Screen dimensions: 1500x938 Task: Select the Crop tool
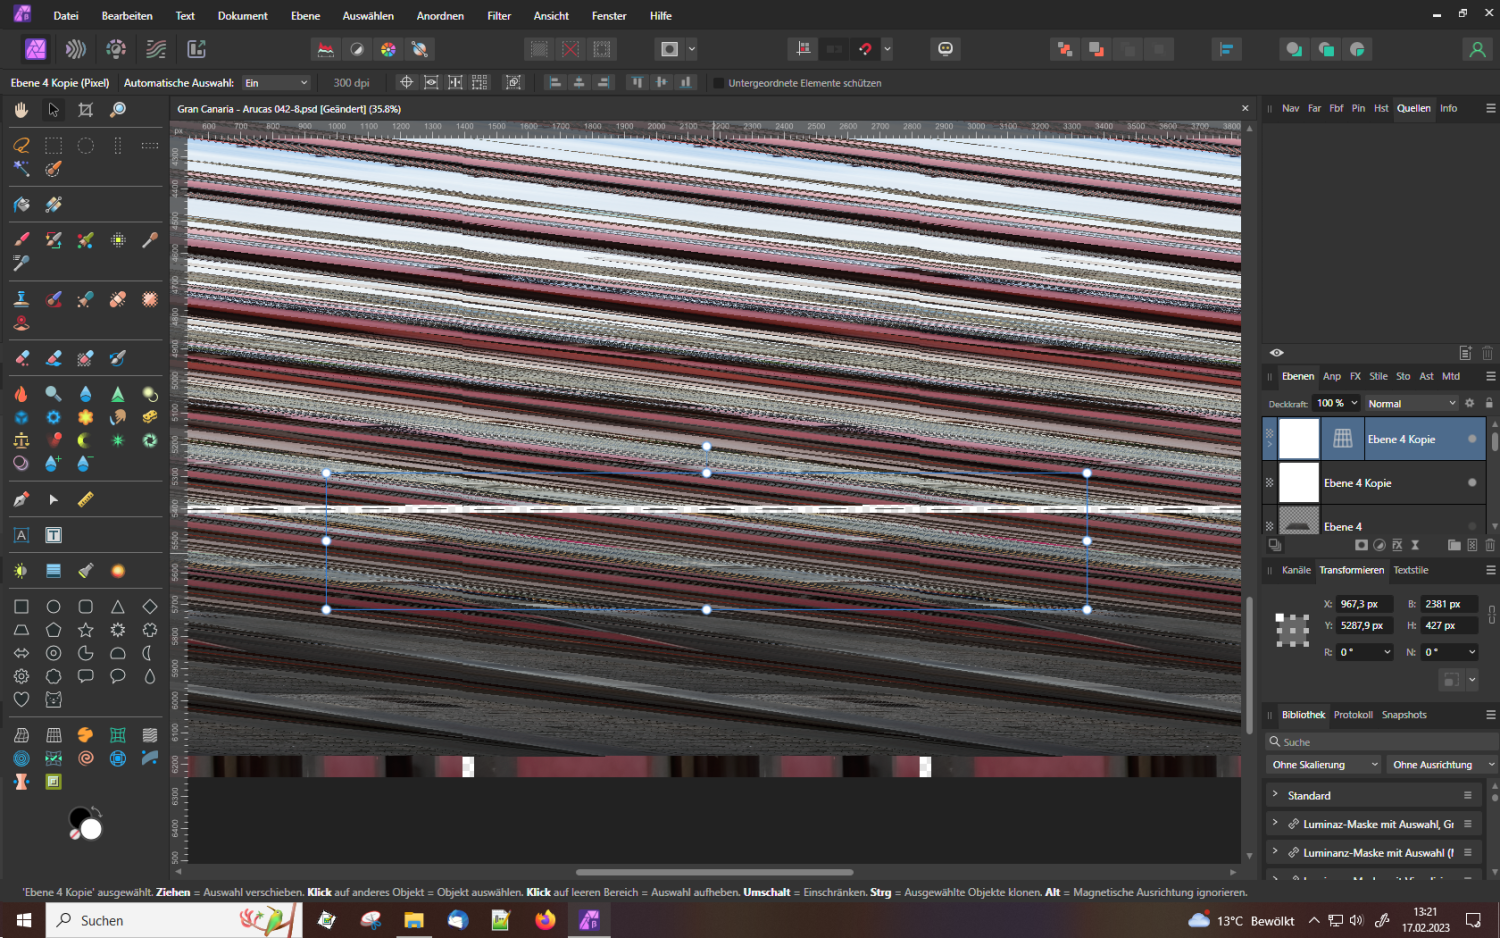point(85,110)
